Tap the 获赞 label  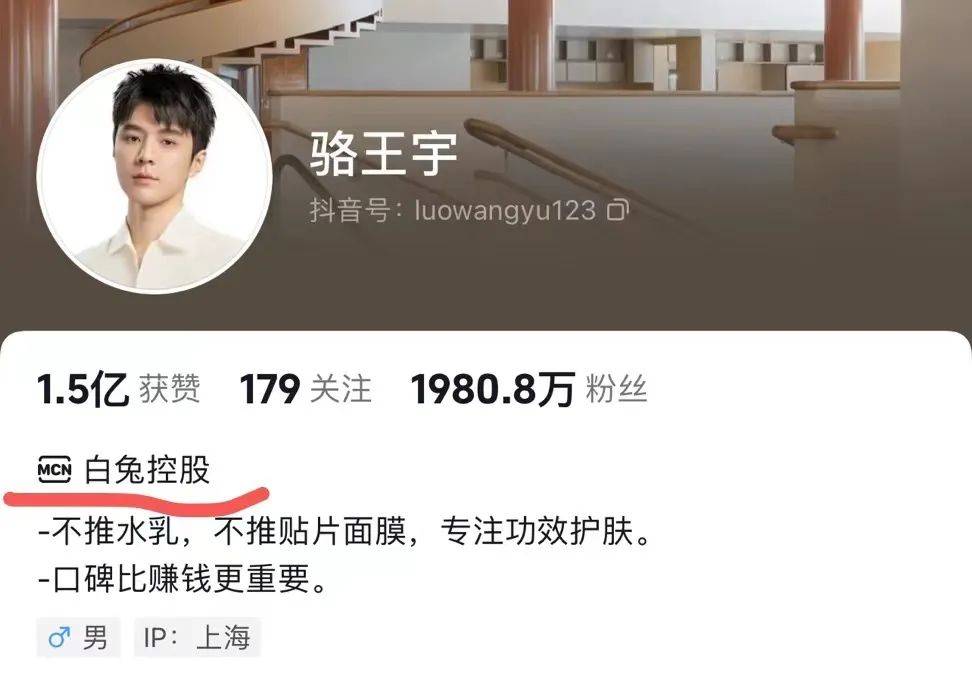(x=169, y=390)
